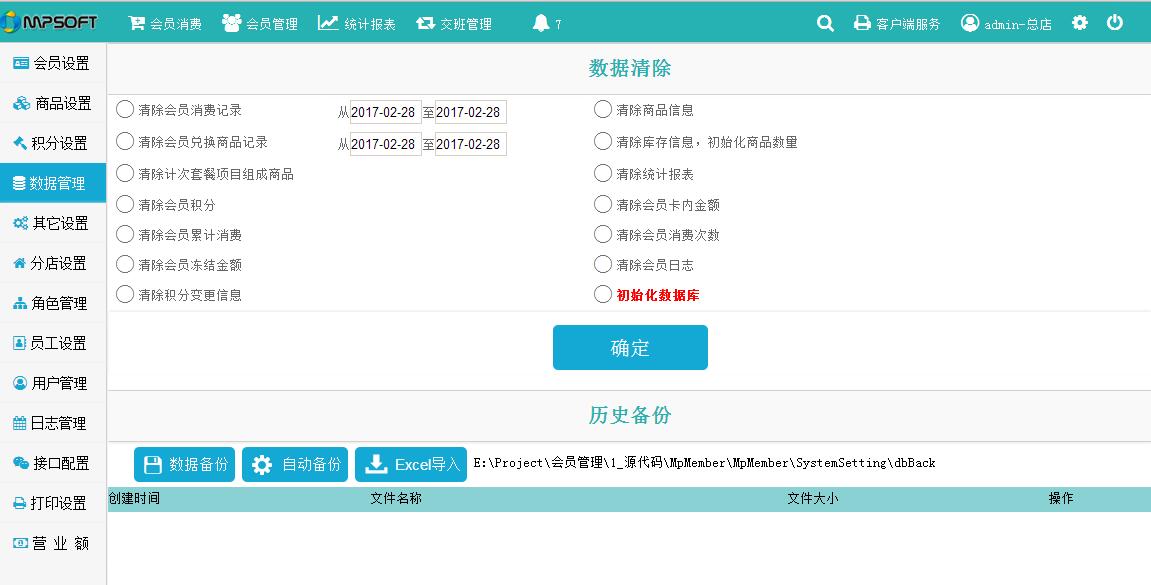This screenshot has height=585, width=1151.
Task: Select 清除会员消费次数 radio button
Action: (603, 234)
